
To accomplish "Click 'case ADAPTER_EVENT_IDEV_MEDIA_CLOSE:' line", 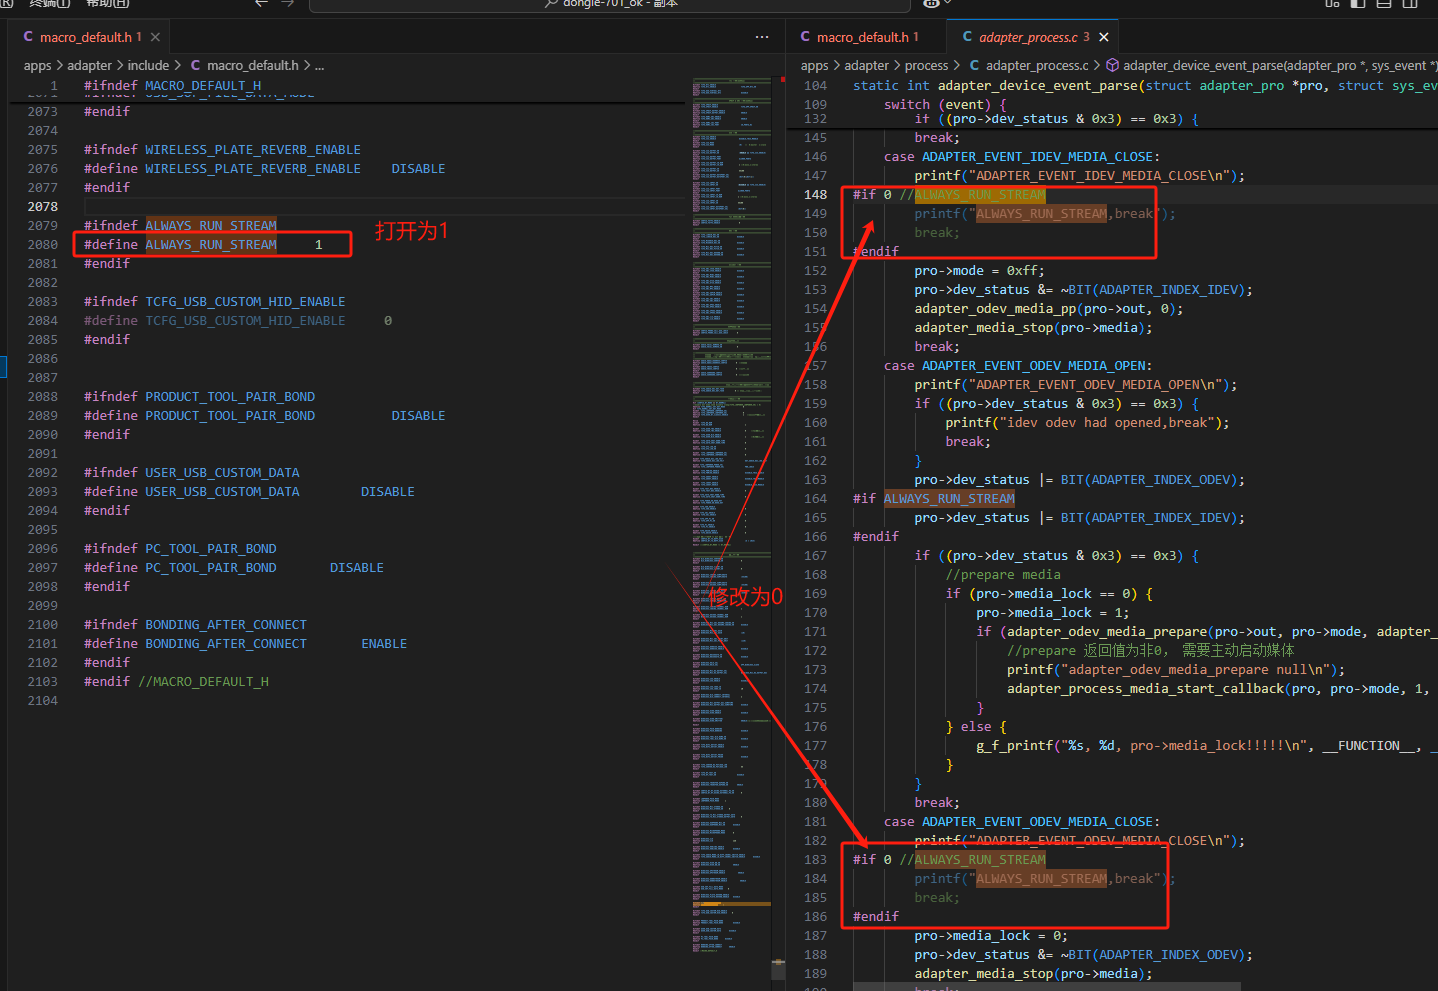I will [1021, 156].
